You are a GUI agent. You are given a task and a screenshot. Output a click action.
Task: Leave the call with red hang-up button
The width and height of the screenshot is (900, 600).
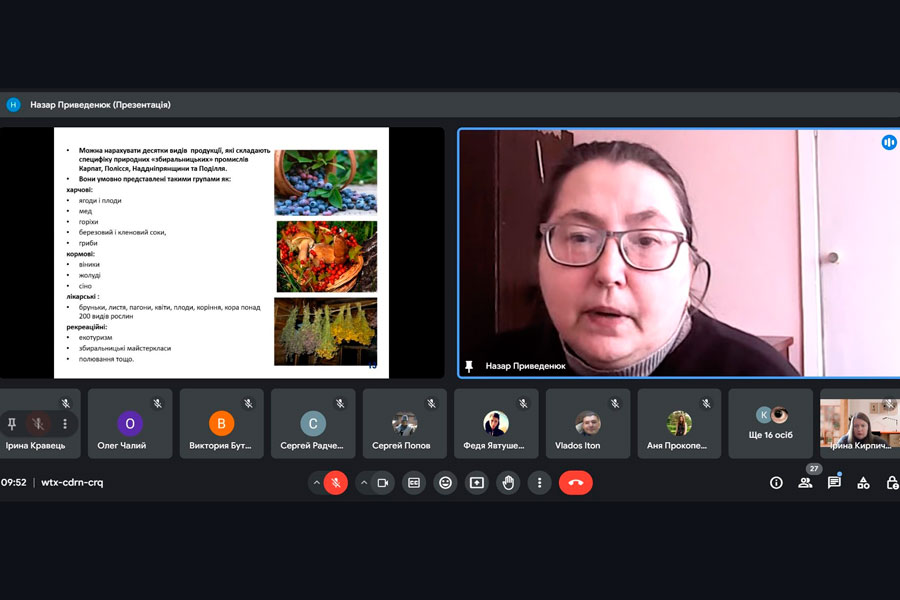pyautogui.click(x=576, y=483)
